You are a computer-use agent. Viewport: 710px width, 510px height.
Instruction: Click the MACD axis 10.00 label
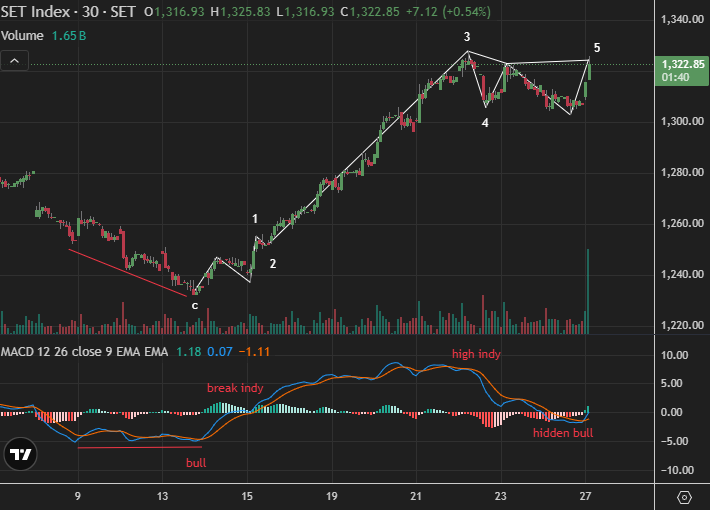(x=675, y=355)
